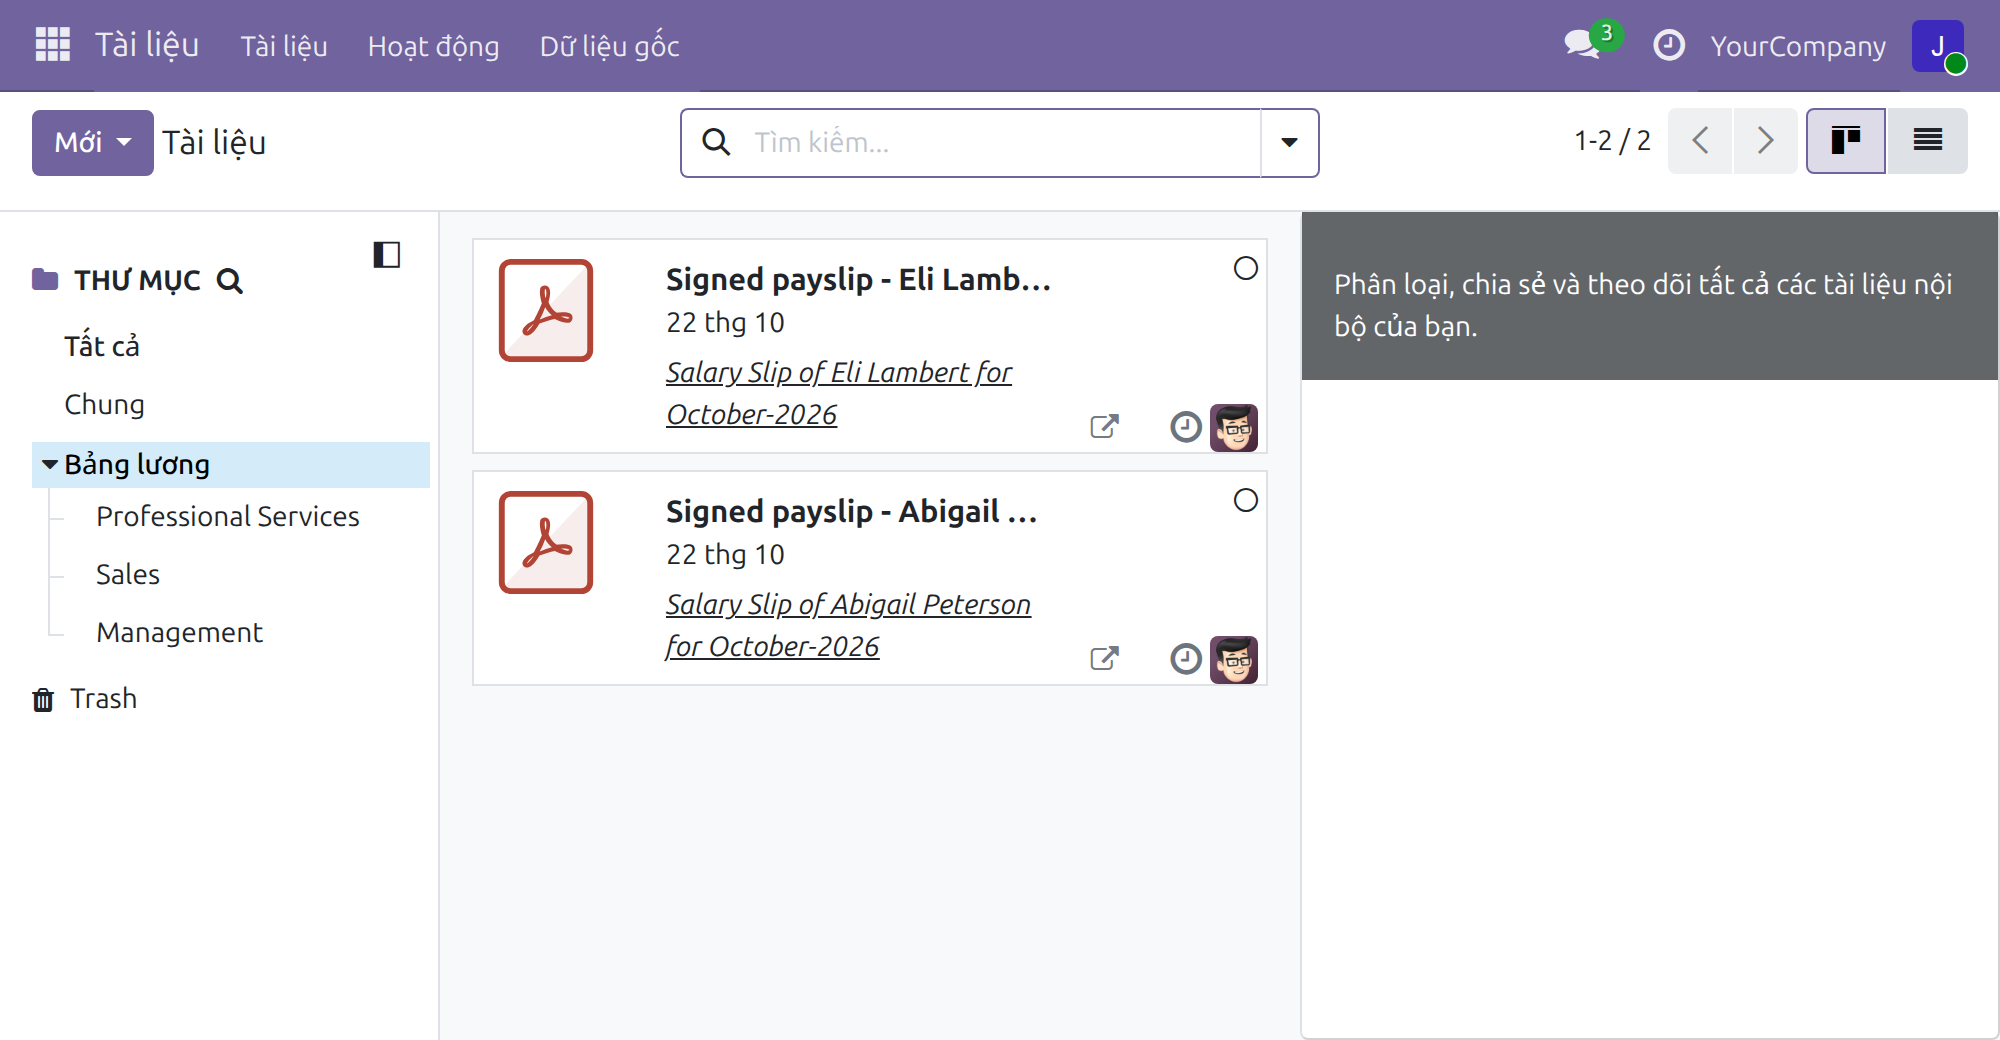Image resolution: width=2000 pixels, height=1040 pixels.
Task: Select the Chung folder
Action: [105, 405]
